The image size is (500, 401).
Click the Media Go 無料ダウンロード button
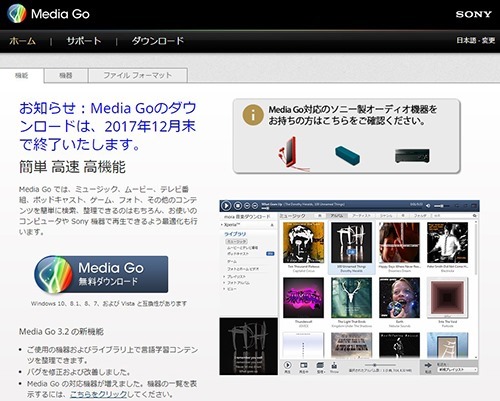click(101, 274)
